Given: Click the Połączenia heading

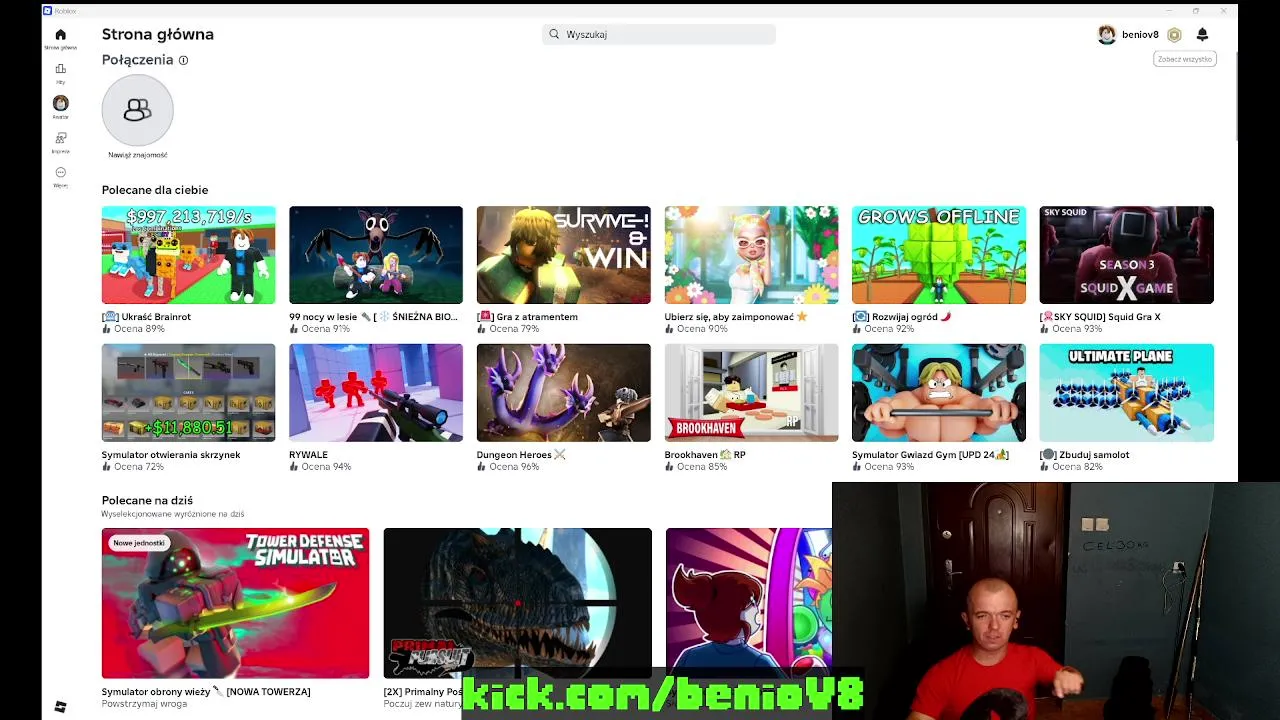Looking at the screenshot, I should [137, 60].
